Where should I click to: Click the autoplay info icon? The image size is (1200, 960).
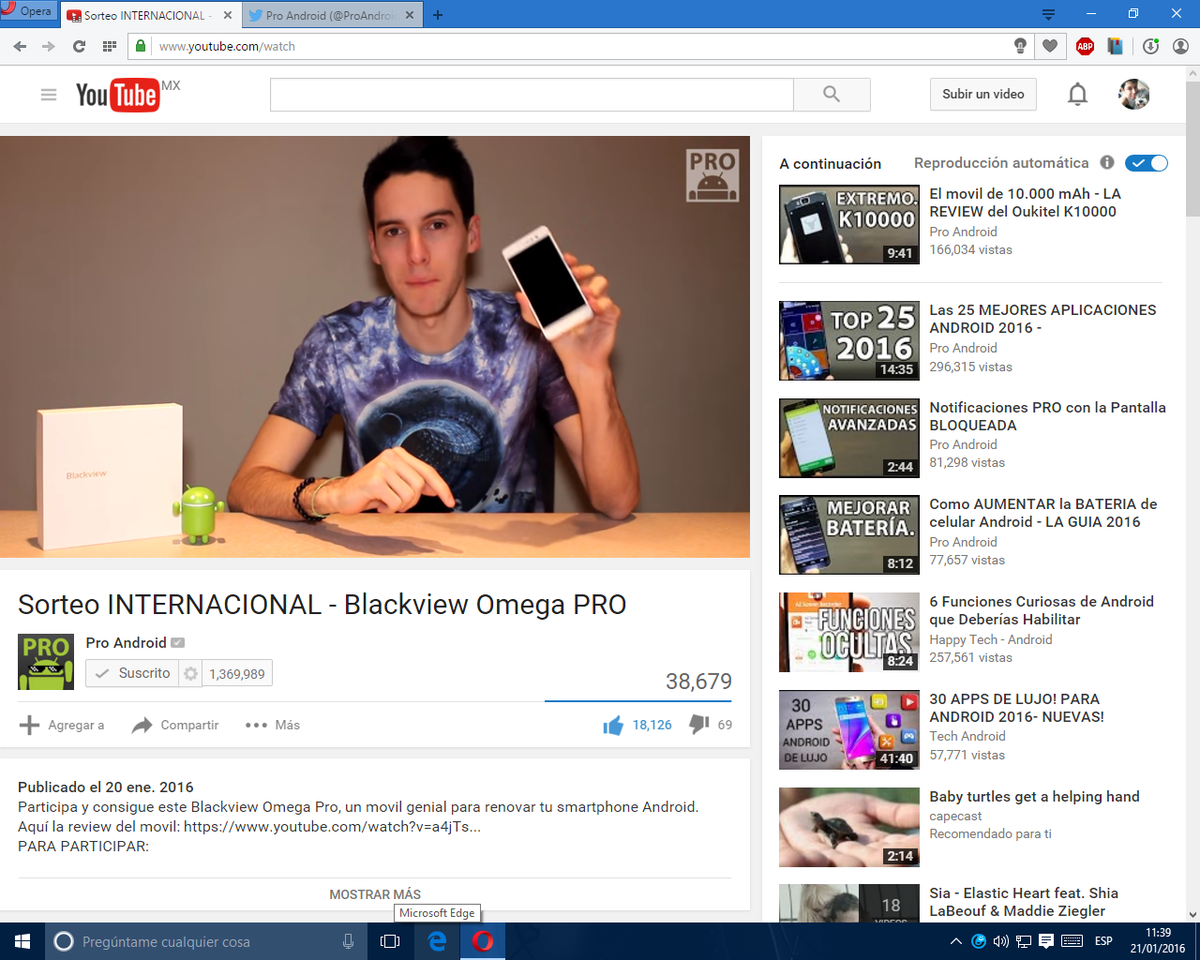click(1107, 163)
